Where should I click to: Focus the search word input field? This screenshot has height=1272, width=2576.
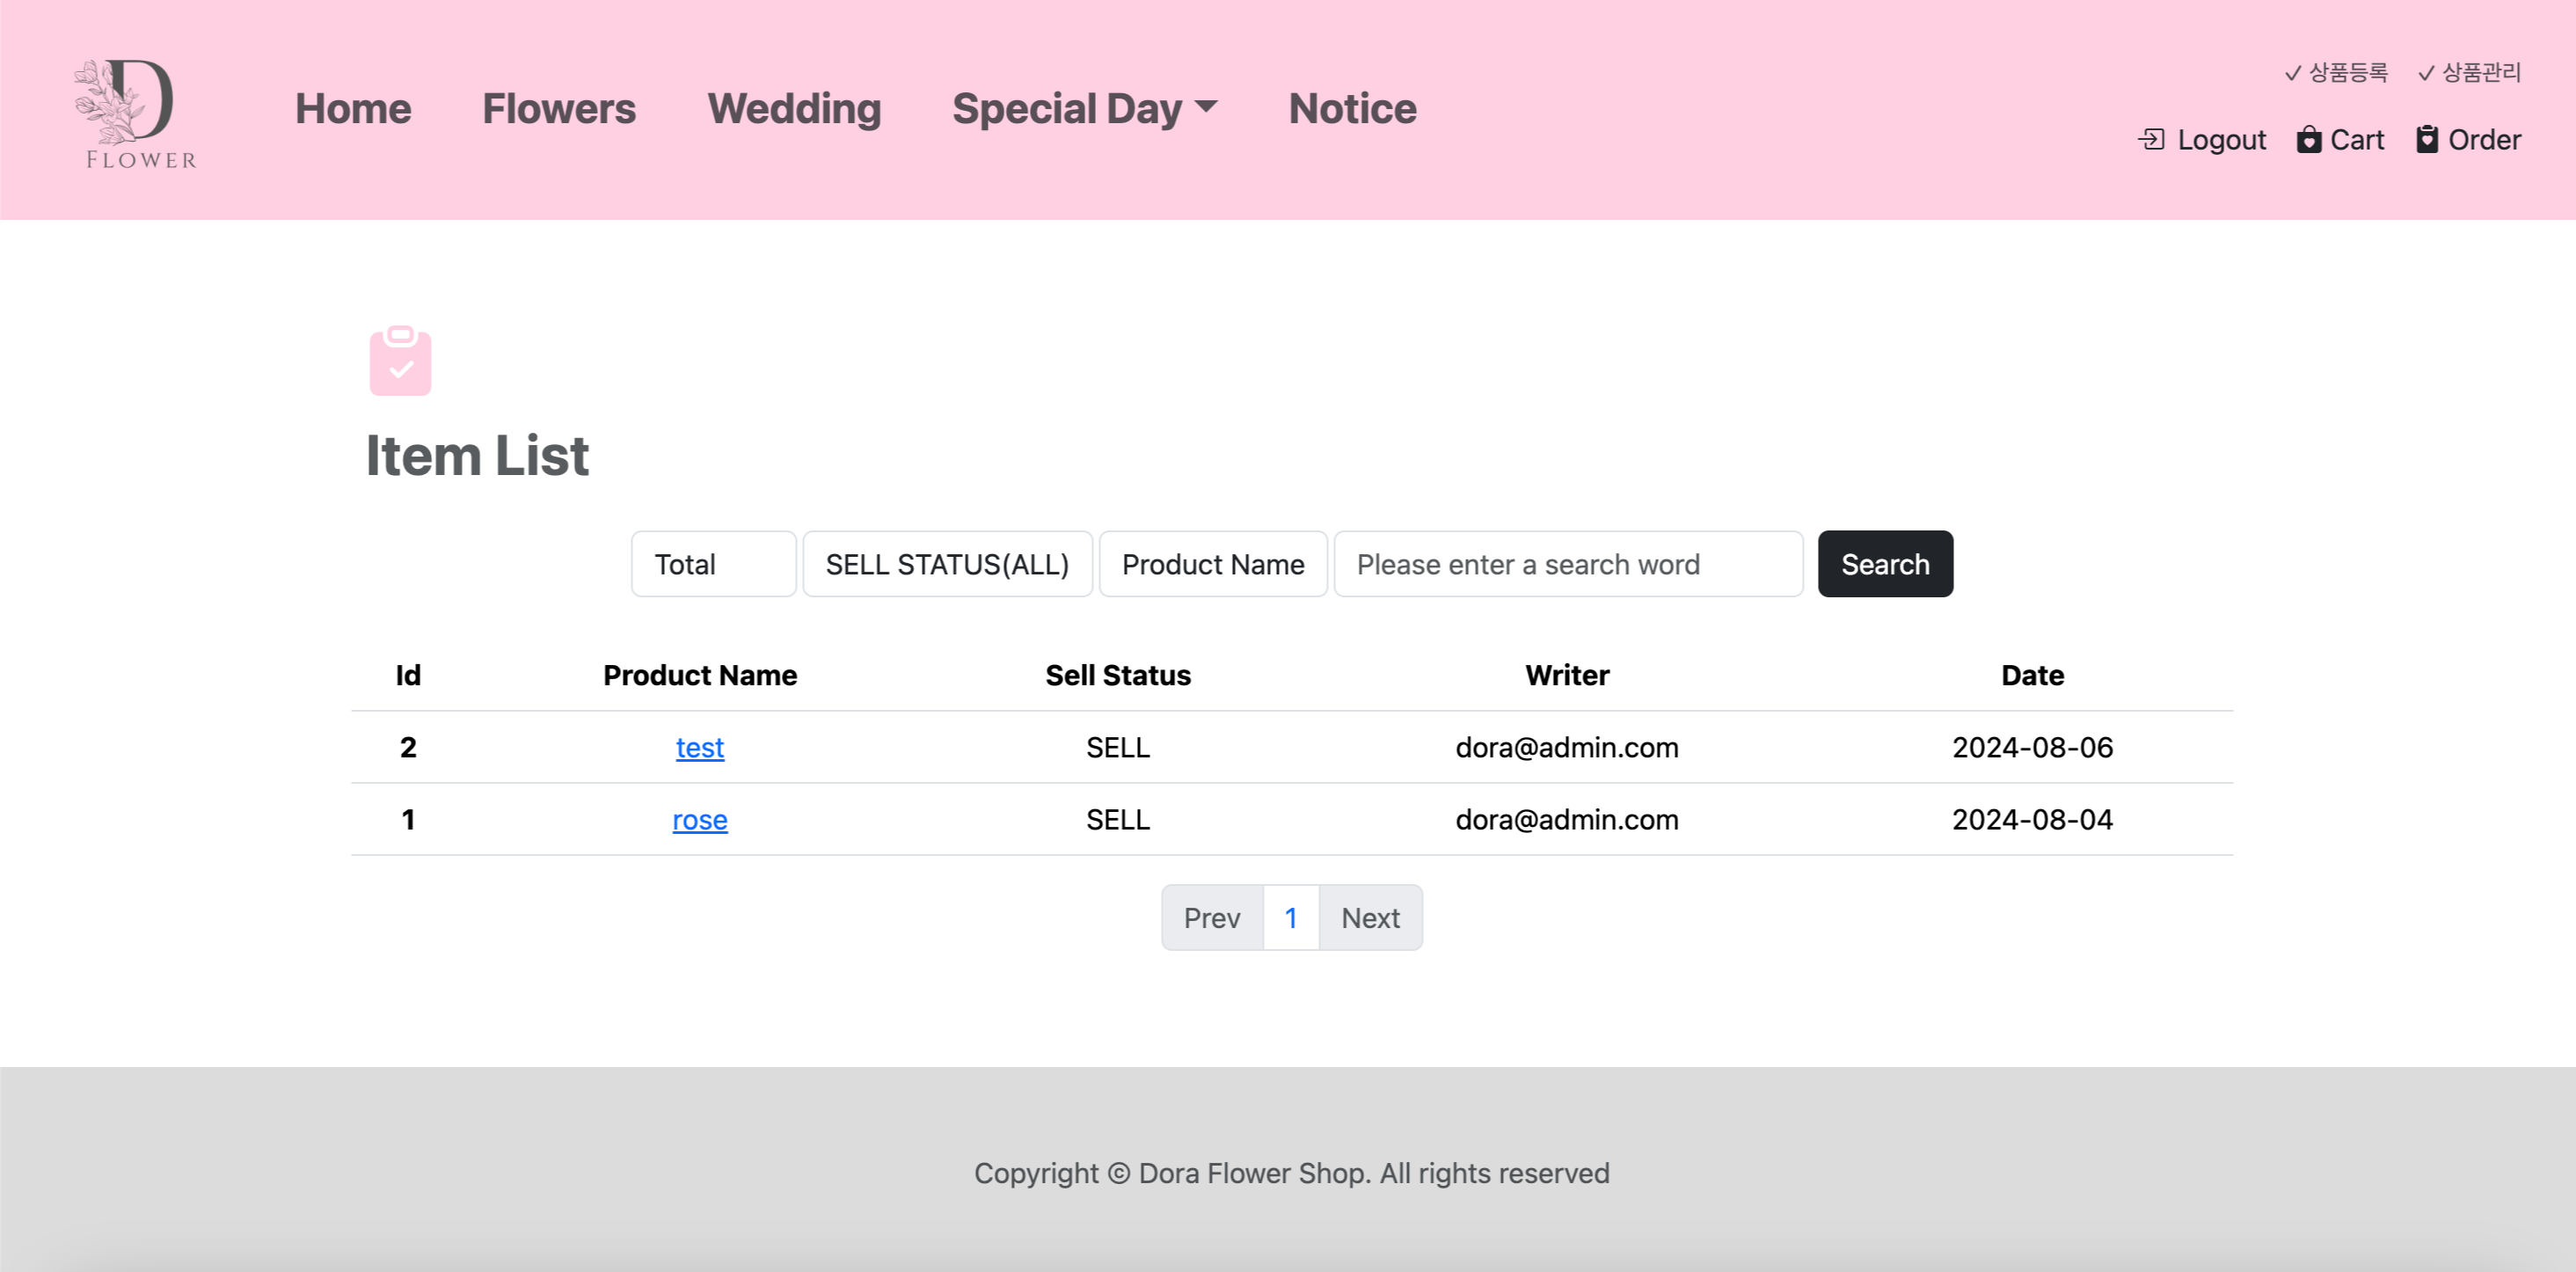[1567, 565]
